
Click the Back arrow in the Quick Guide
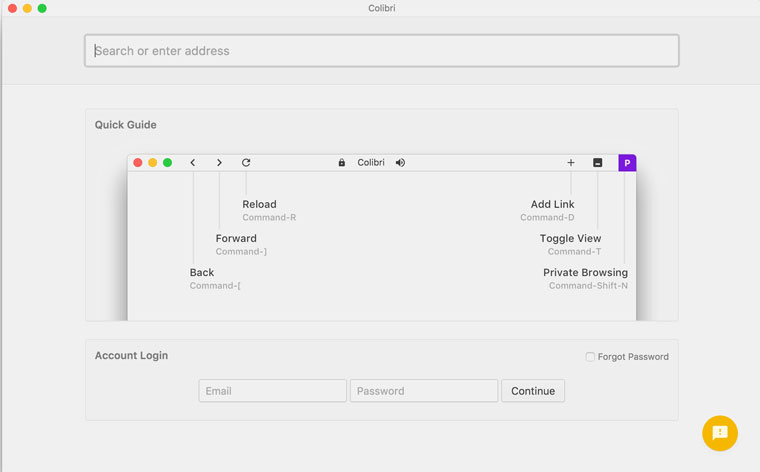(x=193, y=163)
